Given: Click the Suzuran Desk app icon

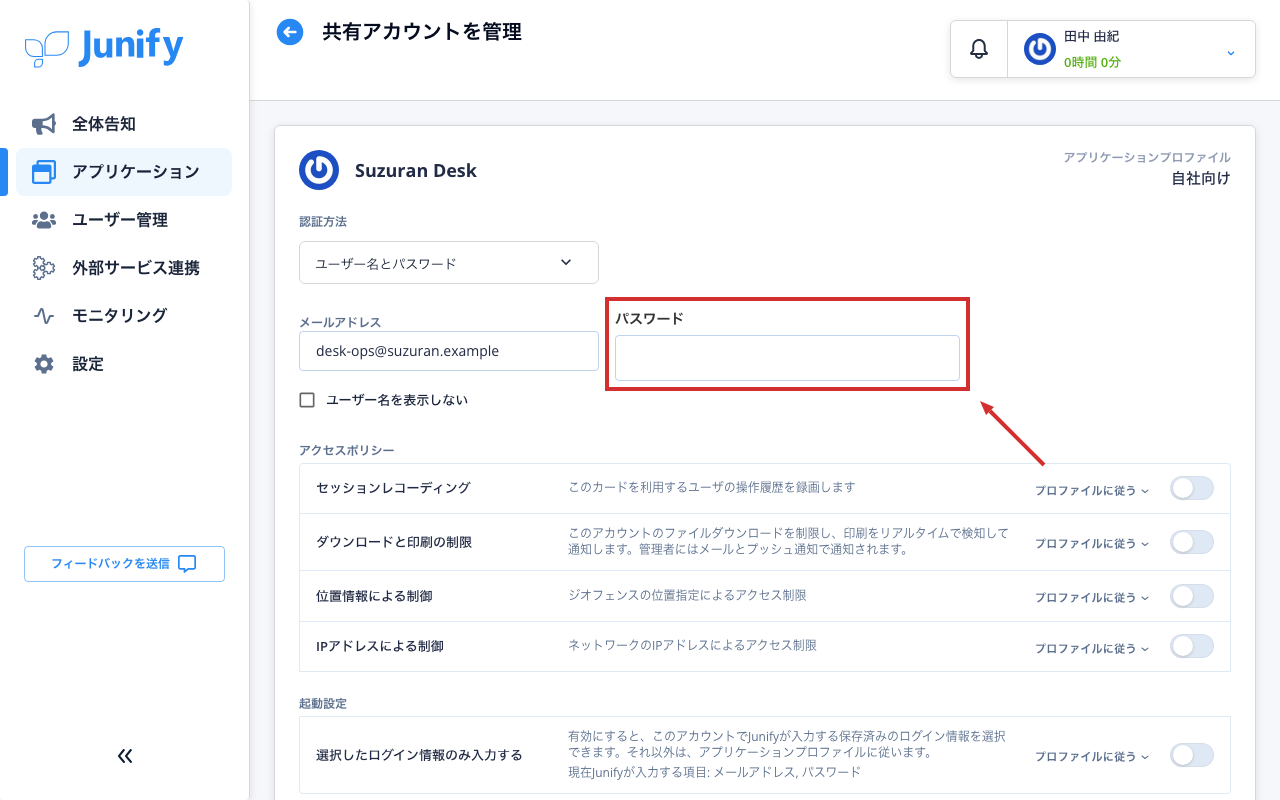Looking at the screenshot, I should point(319,170).
